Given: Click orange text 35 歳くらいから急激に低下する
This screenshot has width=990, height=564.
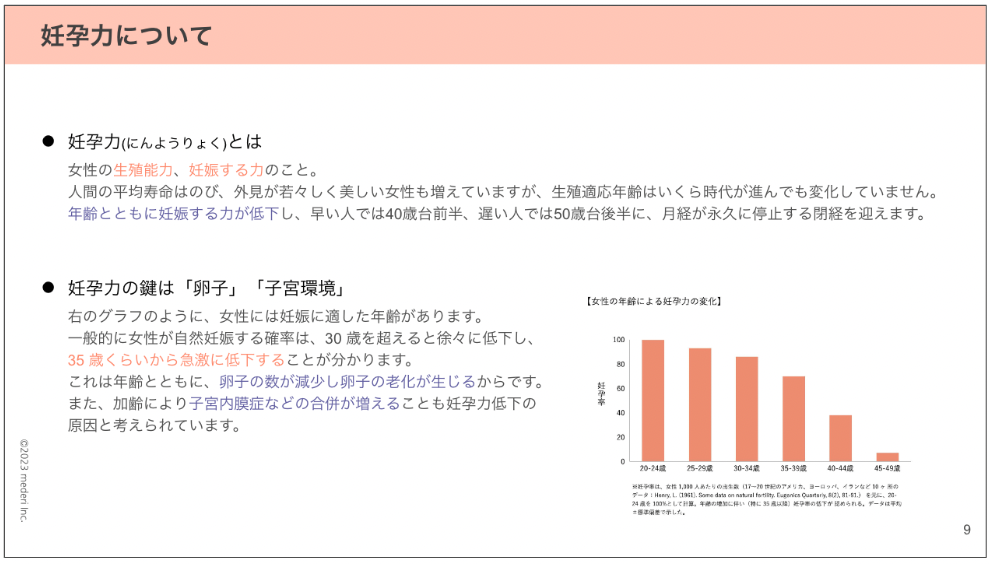Looking at the screenshot, I should point(176,359).
